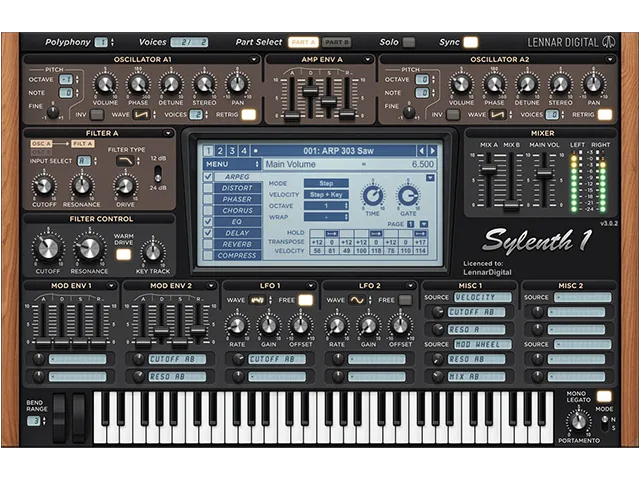640x480 pixels.
Task: Enable the ARPEG effect checkbox
Action: click(208, 177)
